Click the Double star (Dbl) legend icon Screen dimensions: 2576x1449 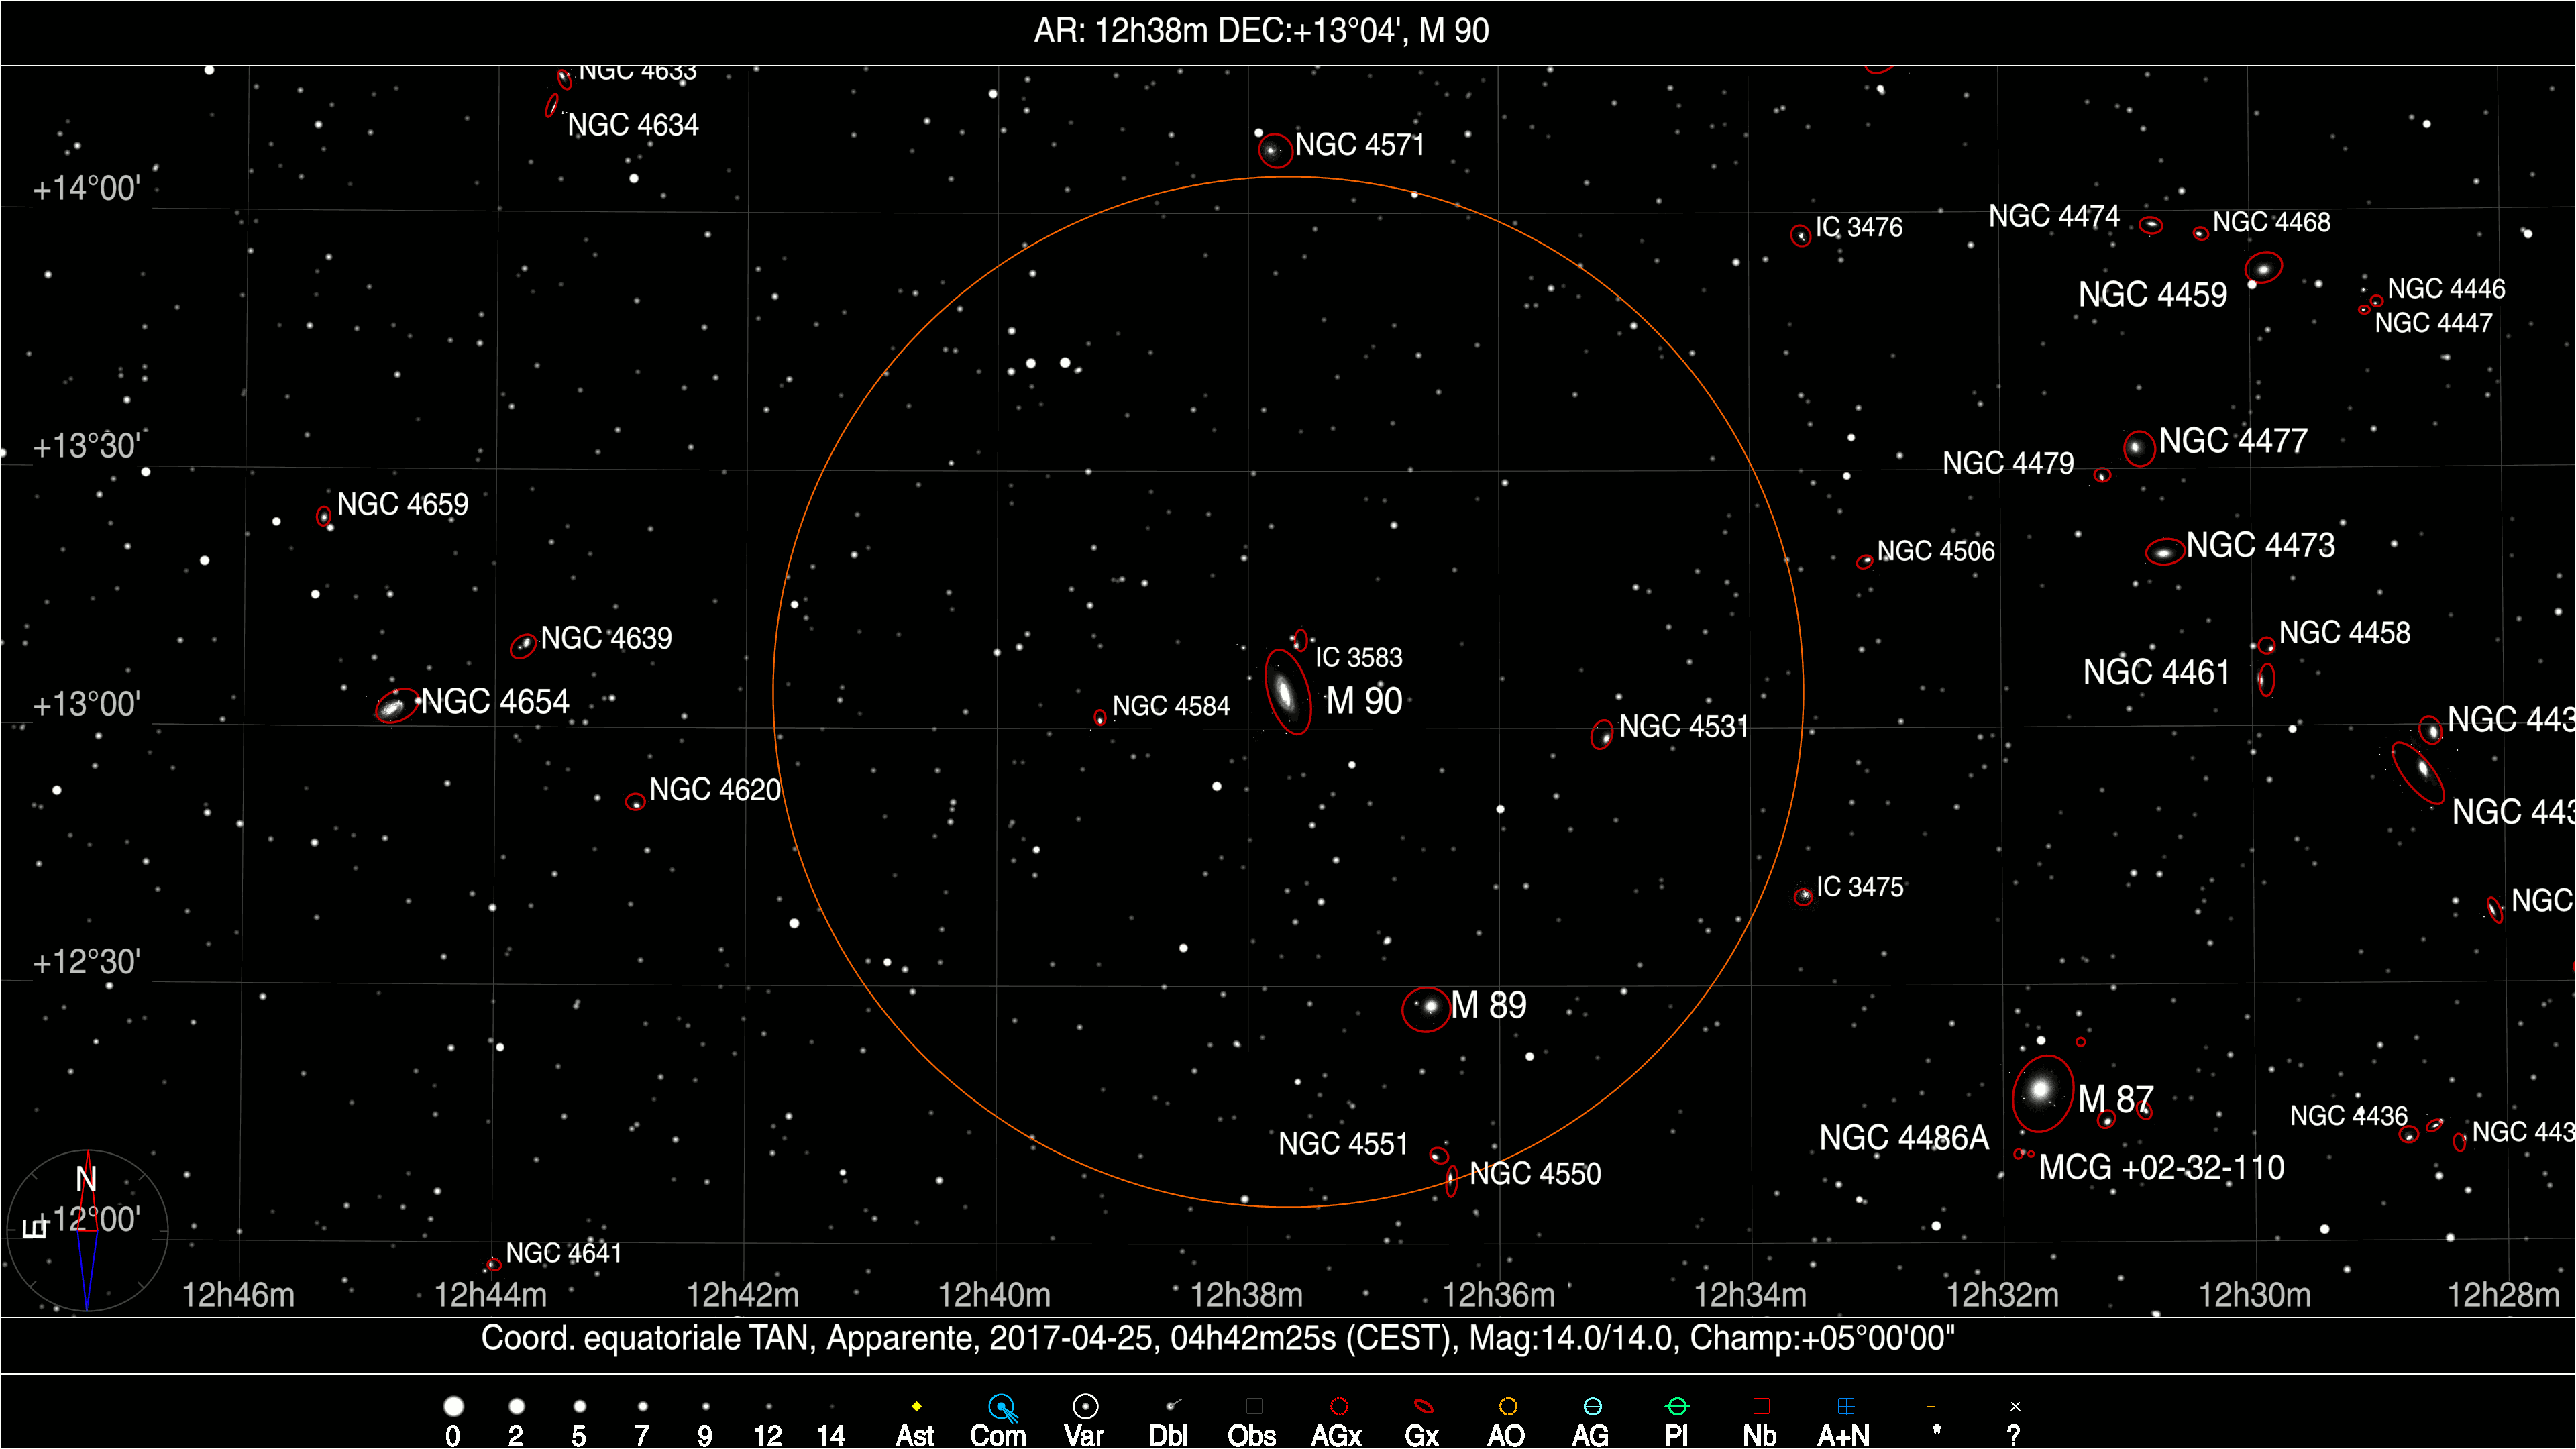tap(1172, 1406)
